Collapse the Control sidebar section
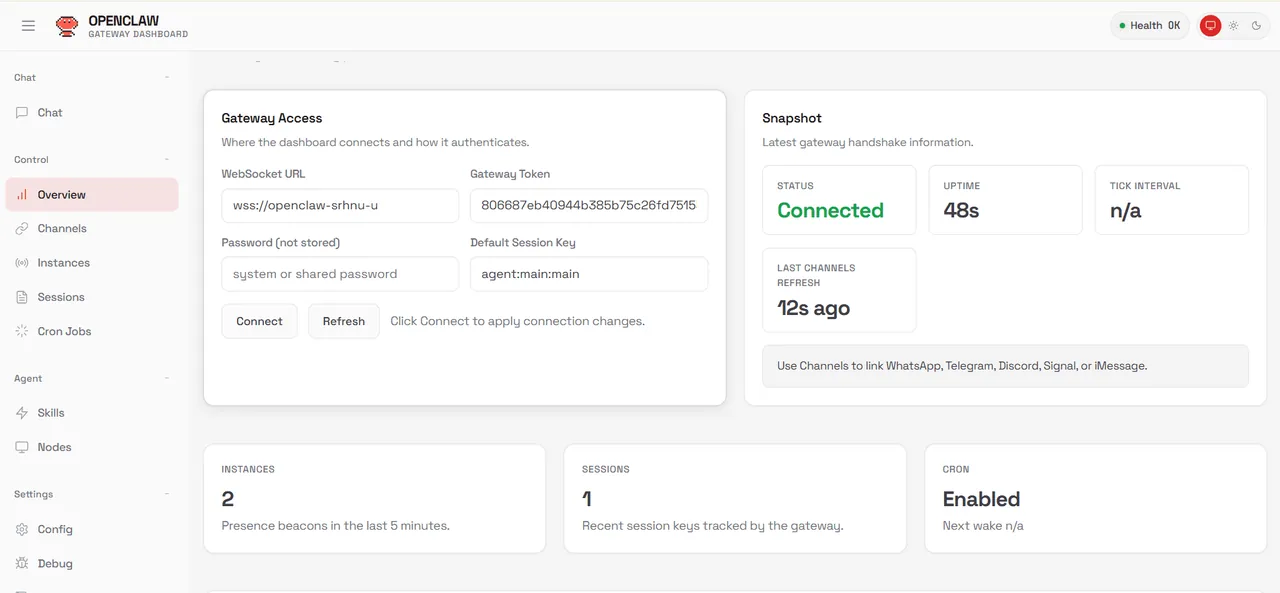The height and width of the screenshot is (593, 1280). click(x=167, y=159)
